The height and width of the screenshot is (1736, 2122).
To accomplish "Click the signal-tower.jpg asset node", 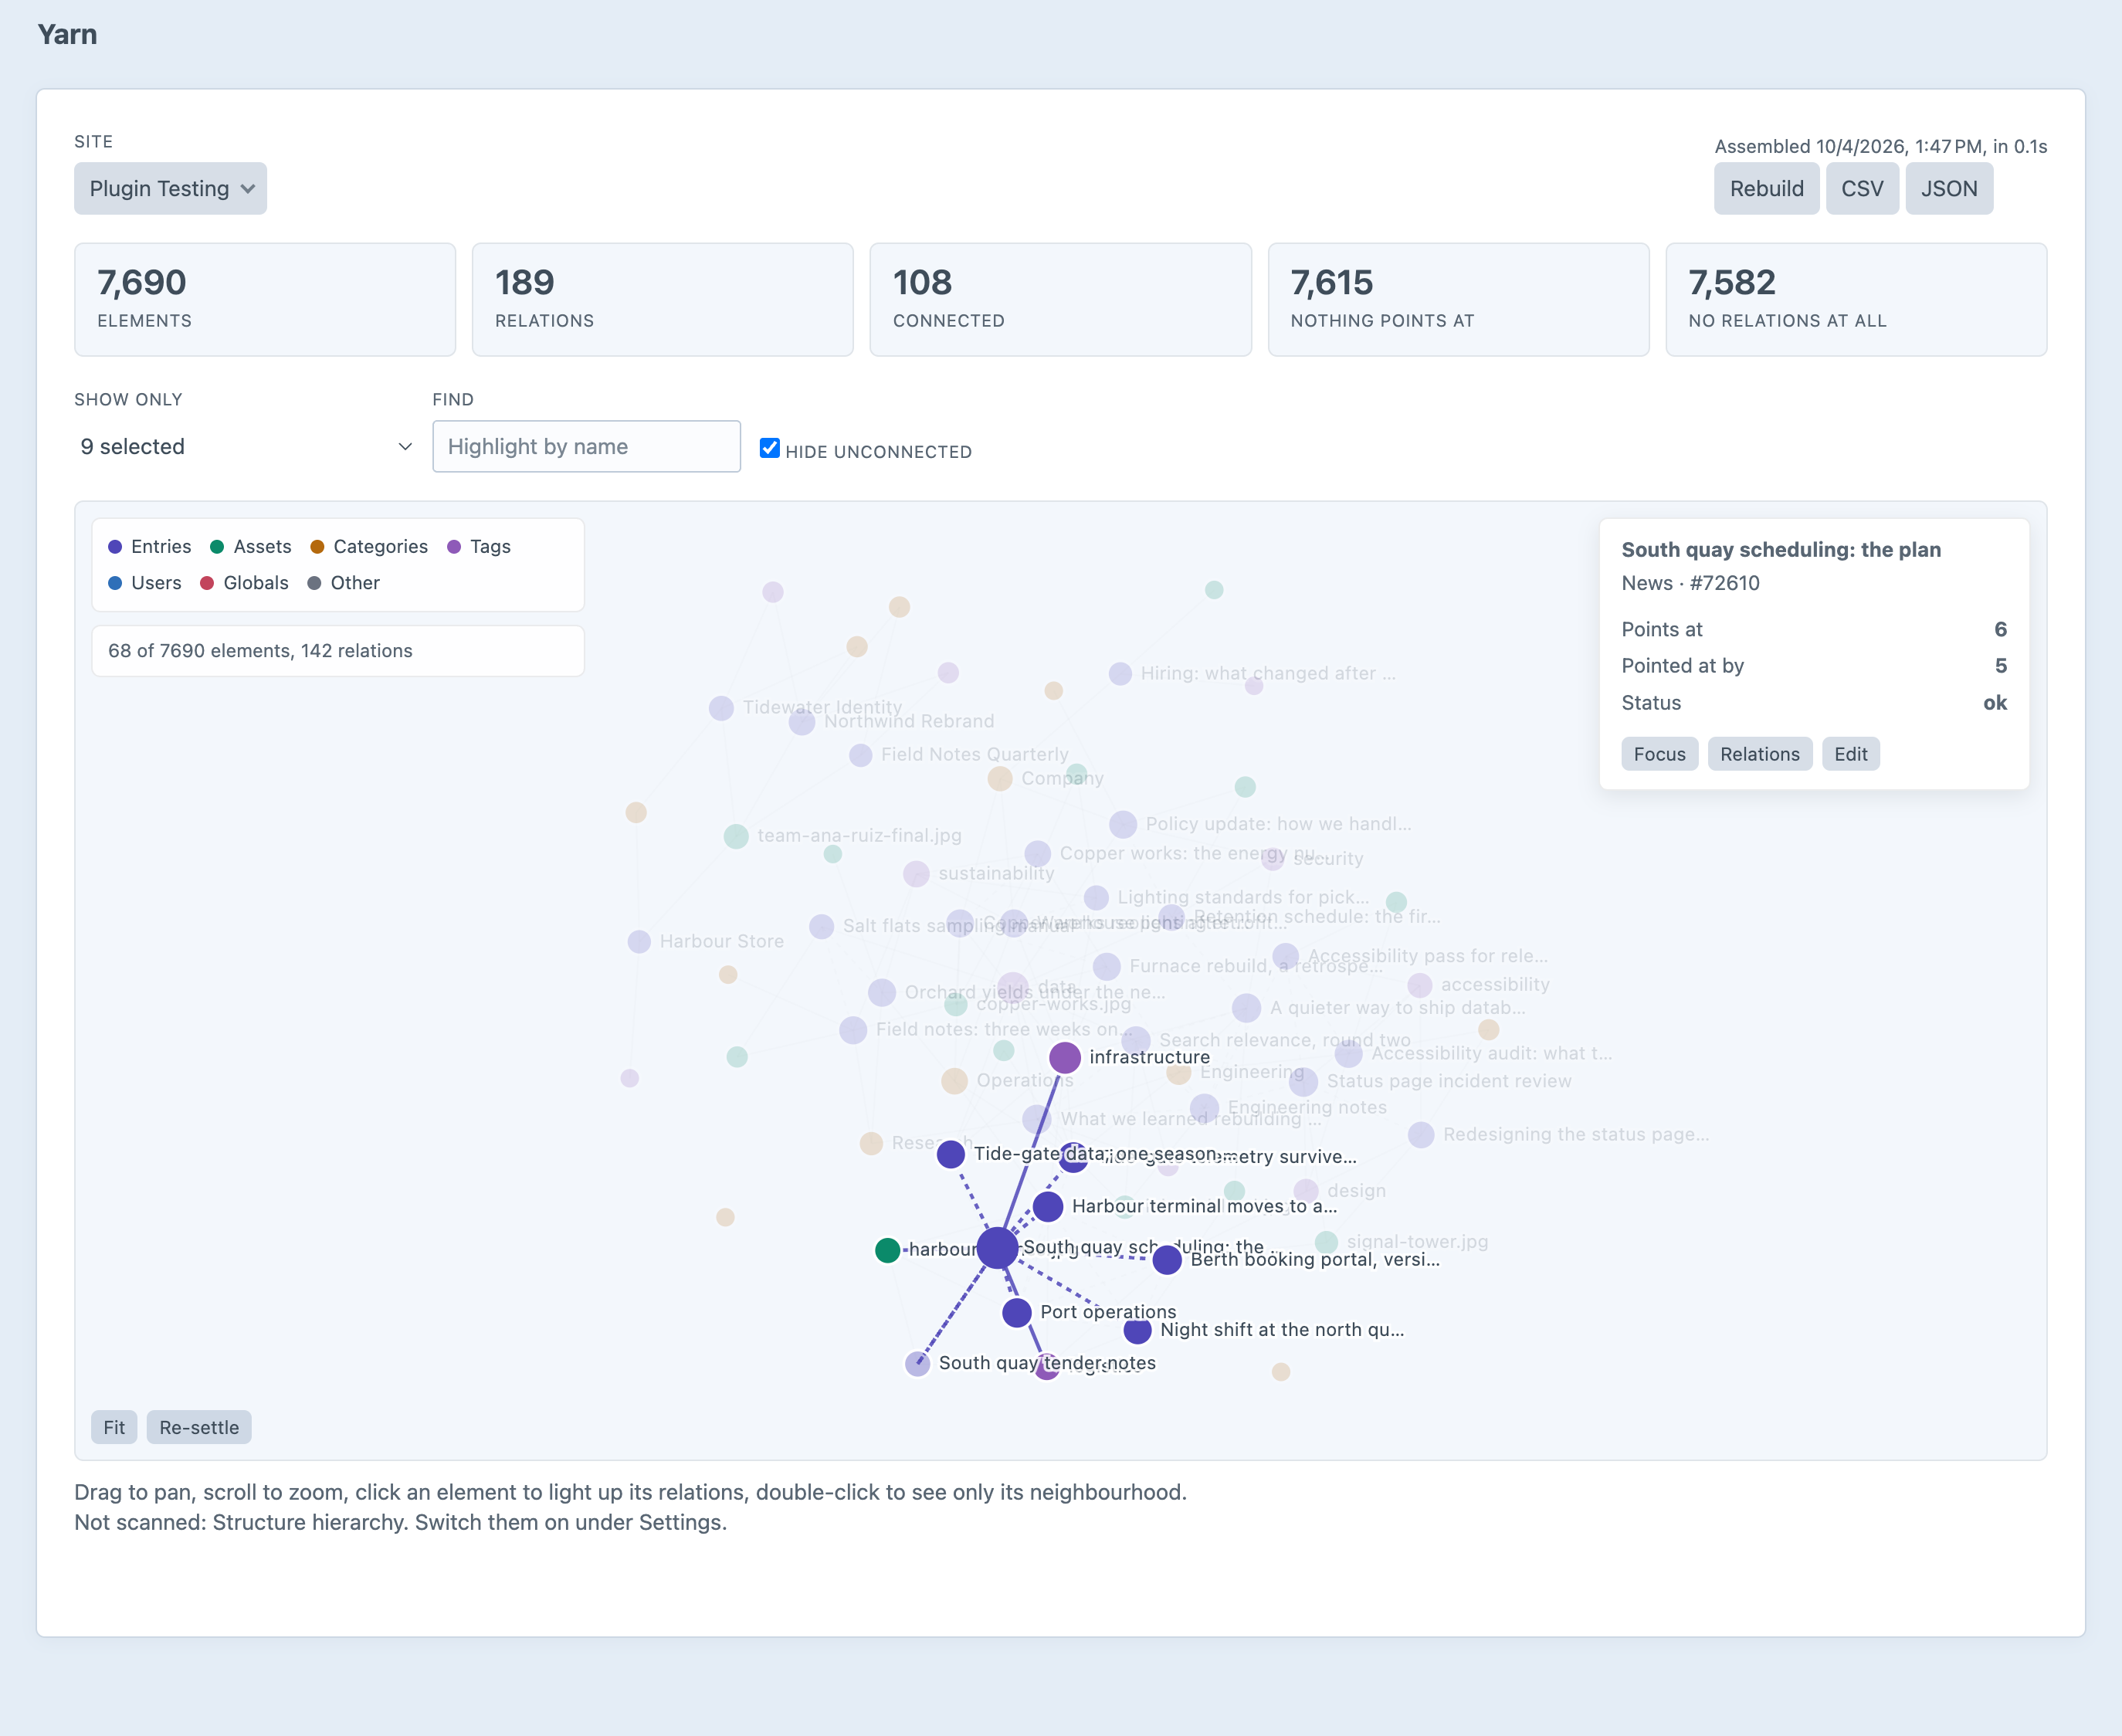I will 1326,1242.
